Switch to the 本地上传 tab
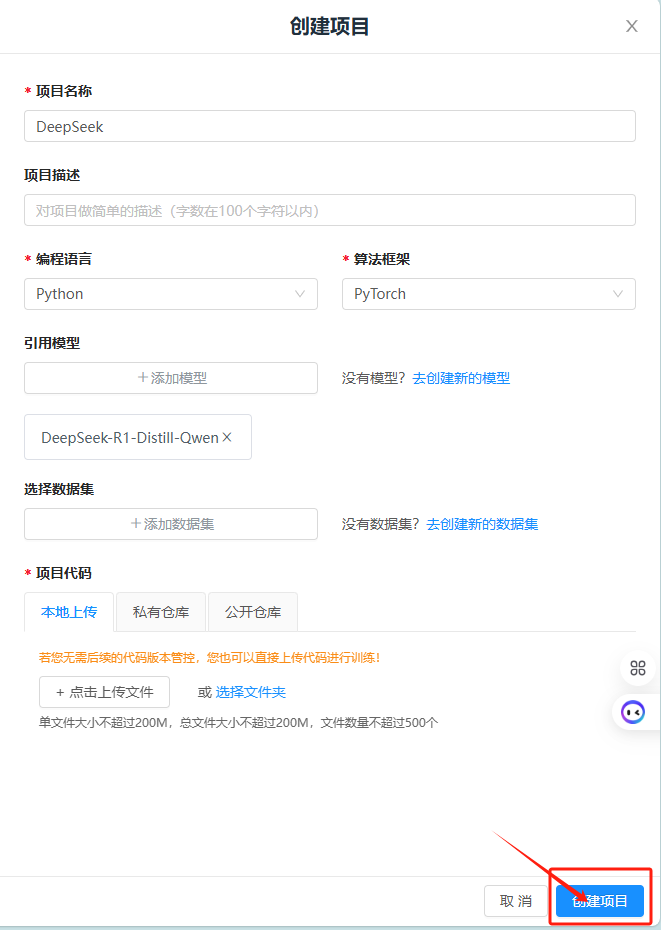The image size is (661, 930). click(69, 612)
